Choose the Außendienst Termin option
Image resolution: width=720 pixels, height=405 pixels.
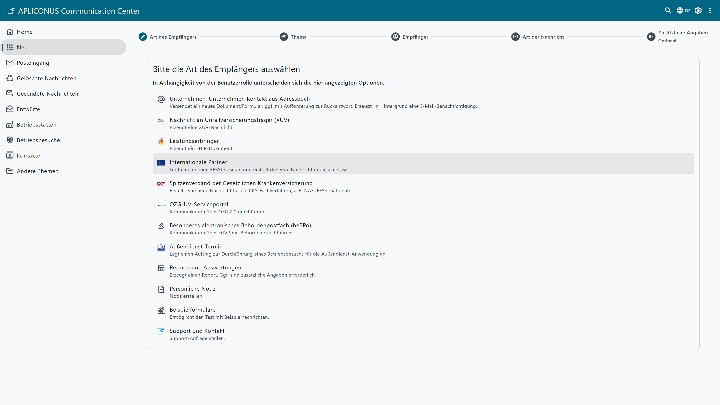pos(423,250)
